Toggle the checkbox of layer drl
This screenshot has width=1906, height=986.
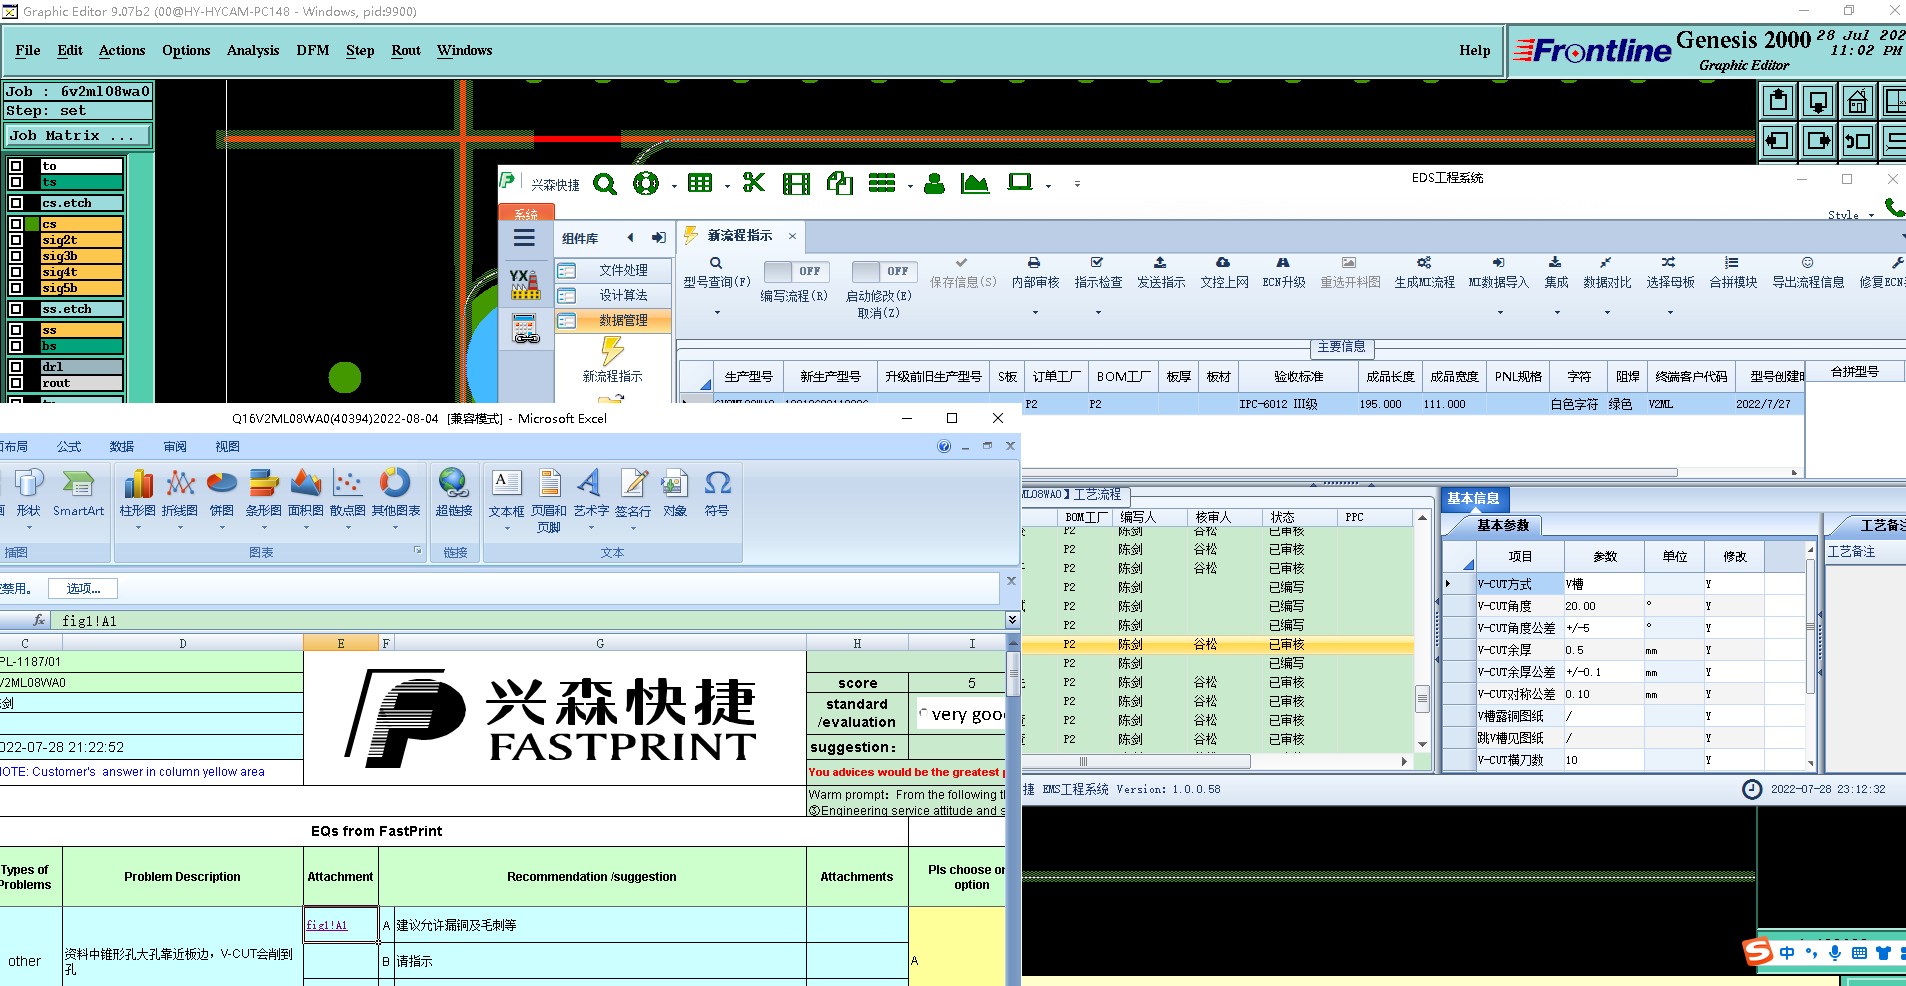pyautogui.click(x=16, y=367)
